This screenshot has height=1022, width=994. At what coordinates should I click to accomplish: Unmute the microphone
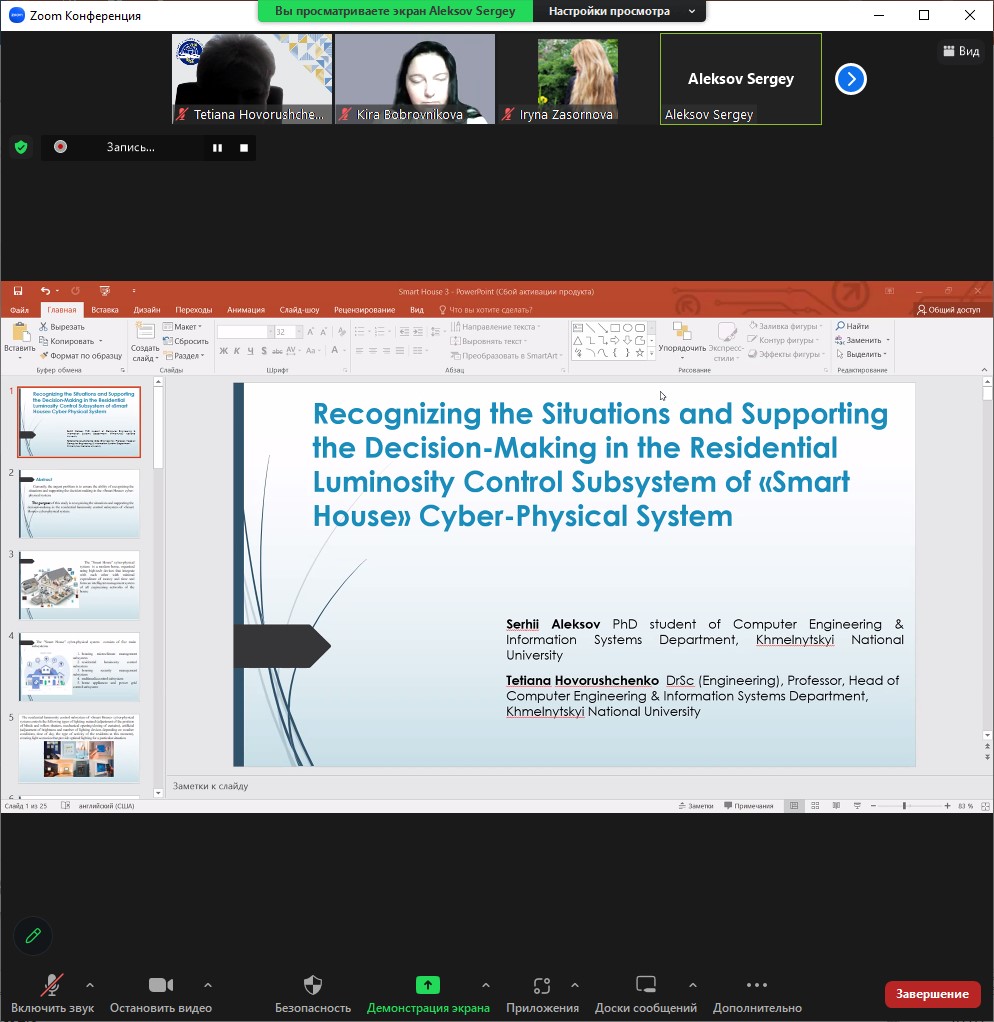click(51, 986)
